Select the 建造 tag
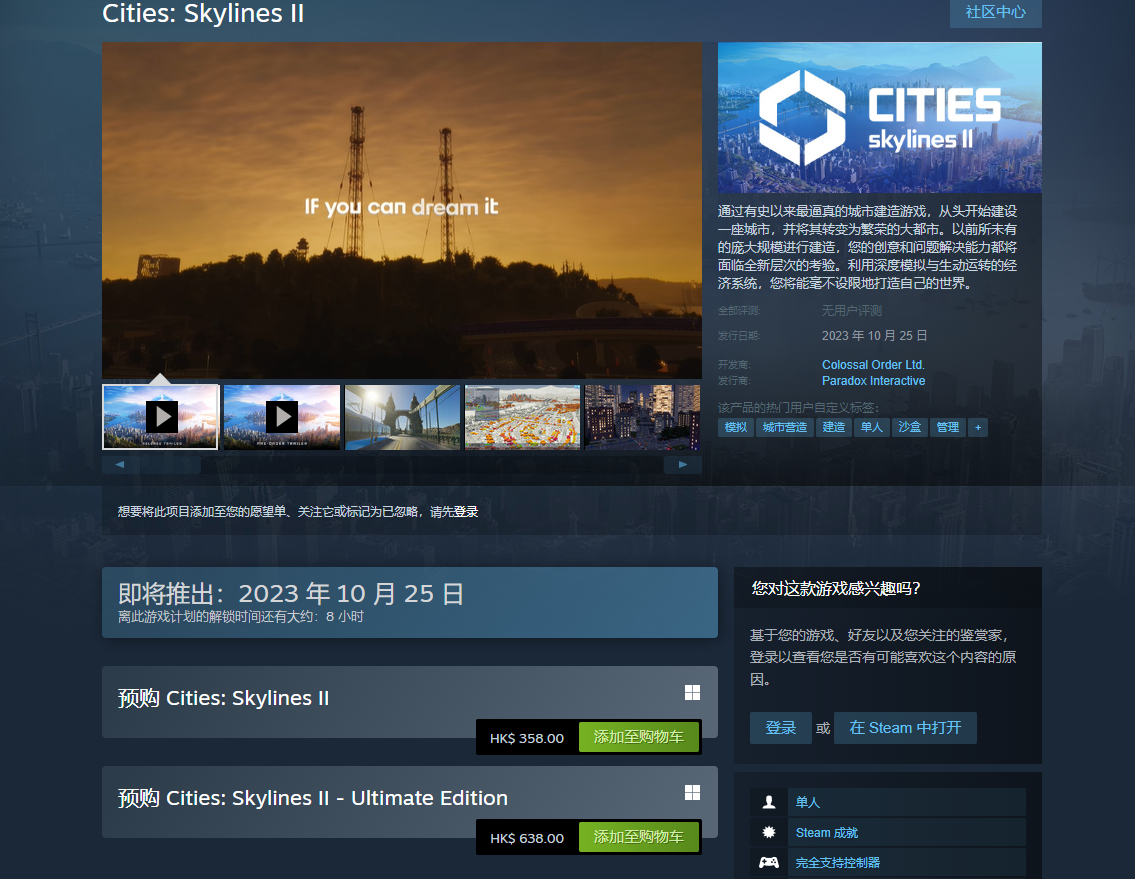This screenshot has width=1135, height=879. [834, 427]
